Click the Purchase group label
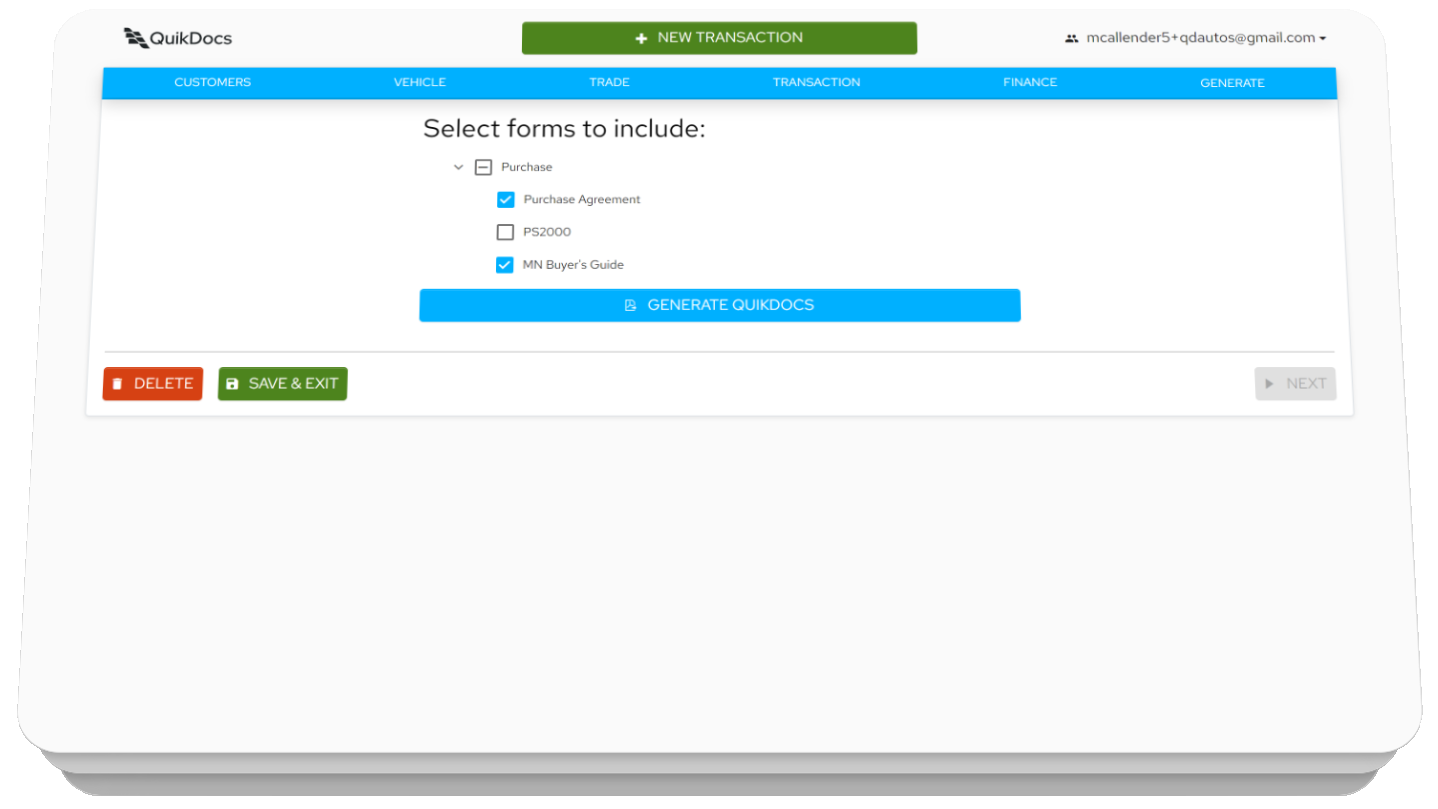Viewport: 1438px width, 809px height. [x=527, y=167]
